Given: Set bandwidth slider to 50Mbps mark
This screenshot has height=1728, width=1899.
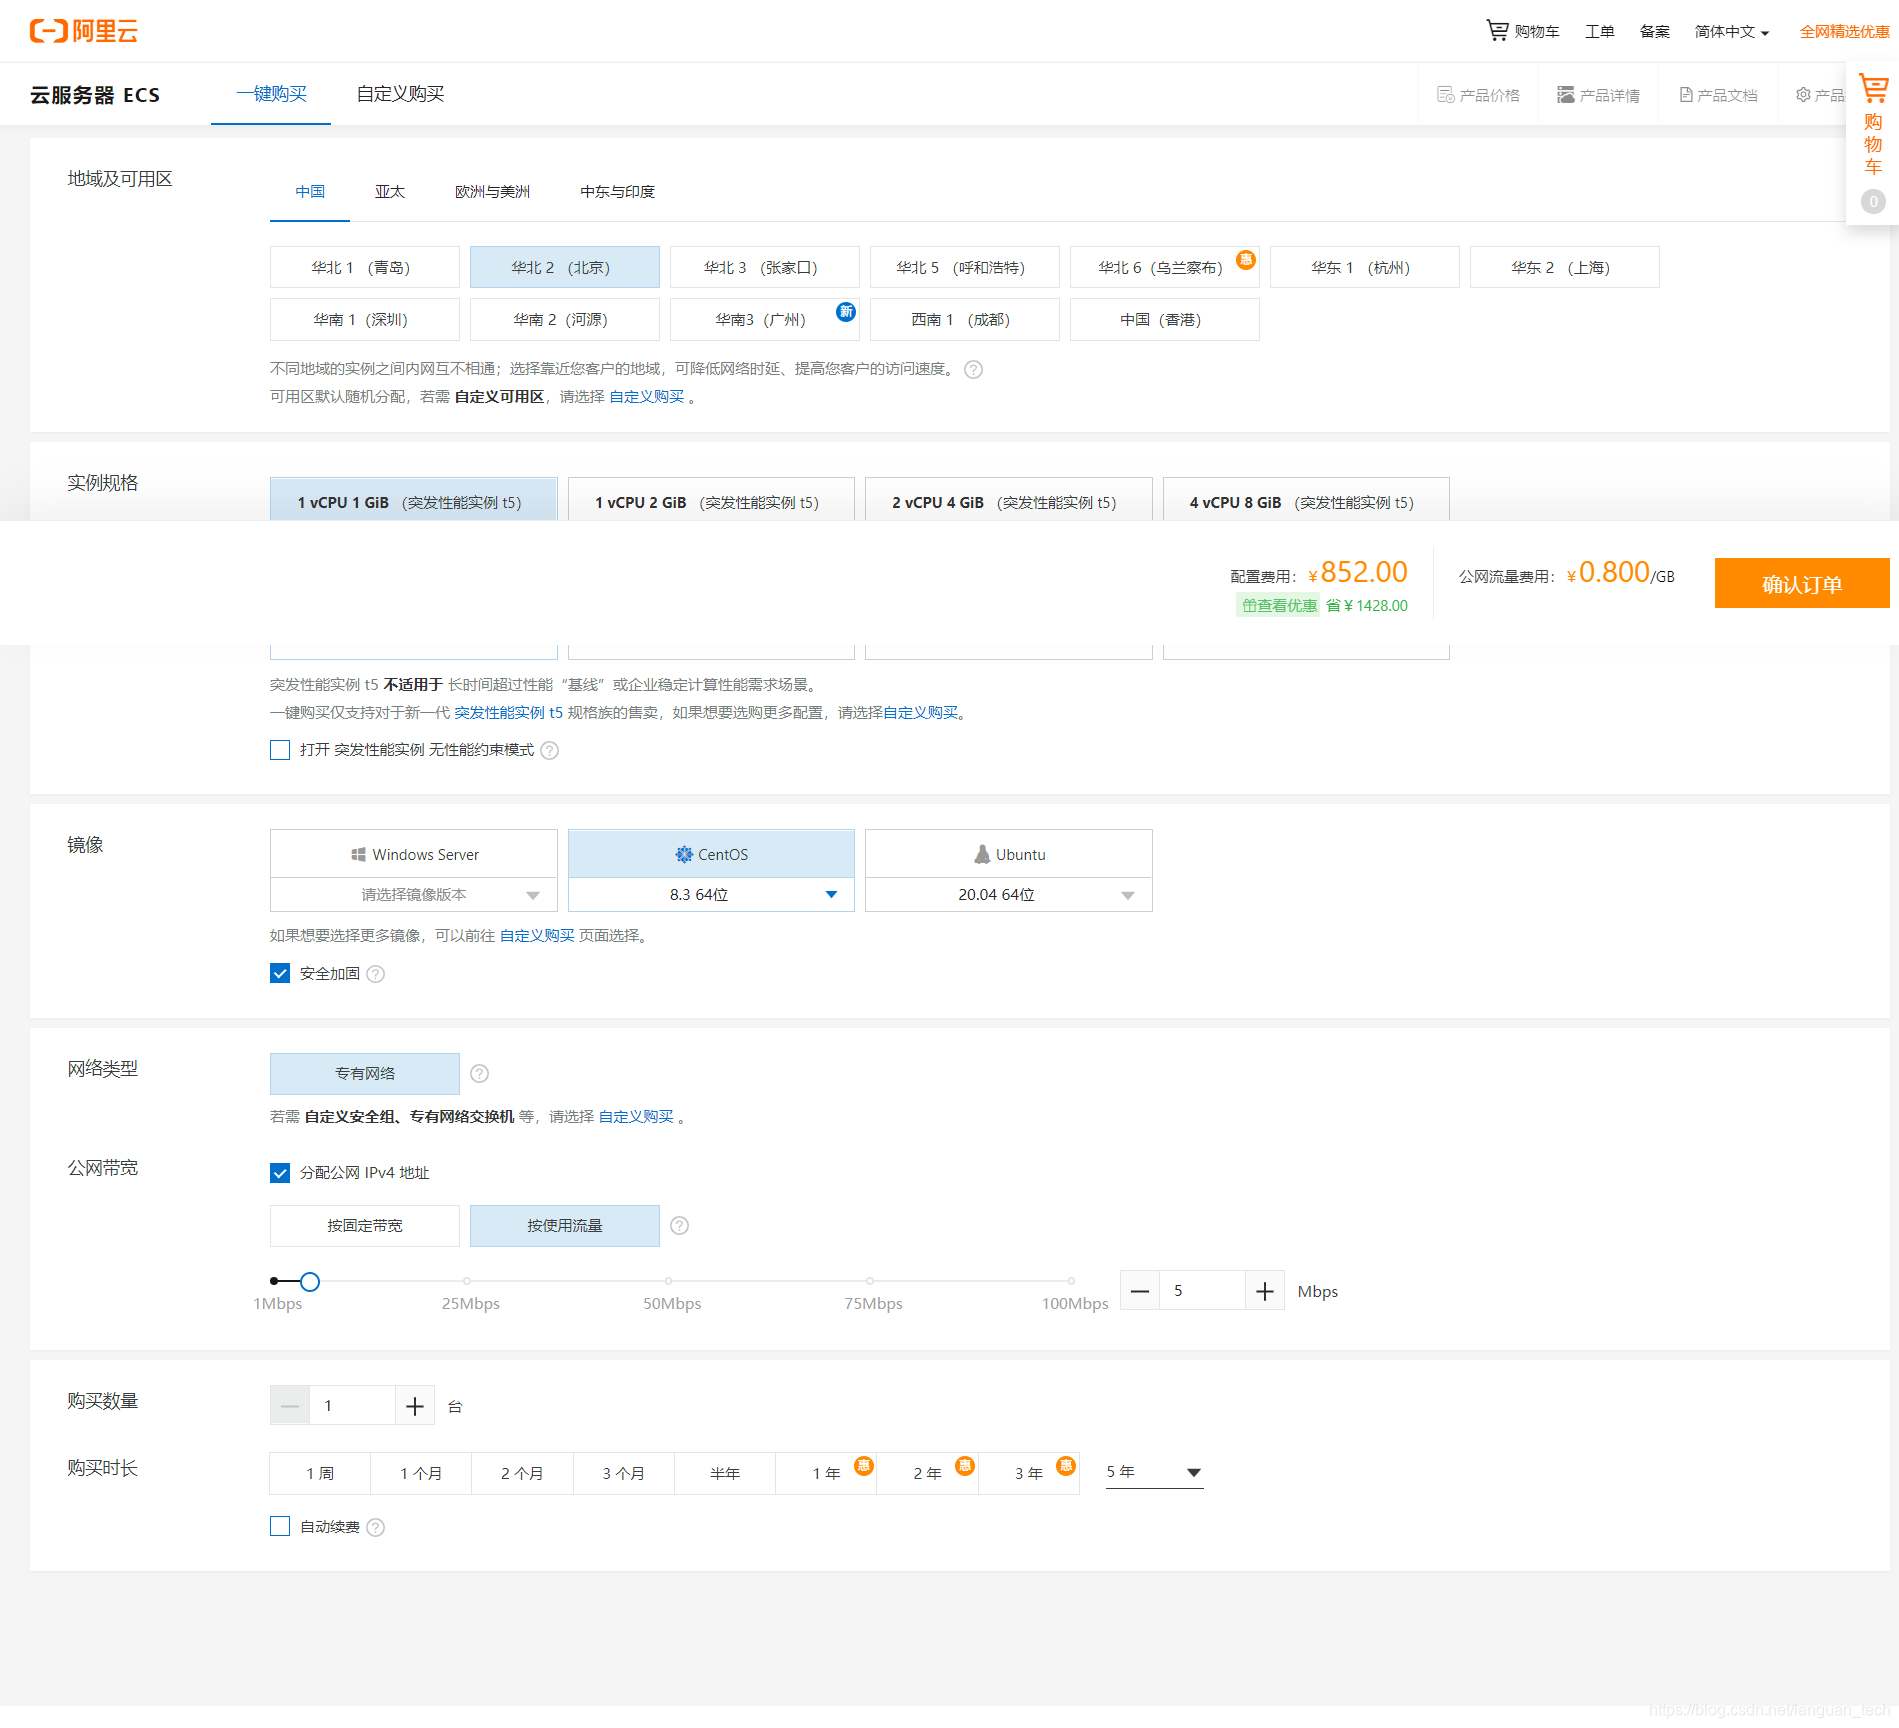Looking at the screenshot, I should coord(668,1281).
